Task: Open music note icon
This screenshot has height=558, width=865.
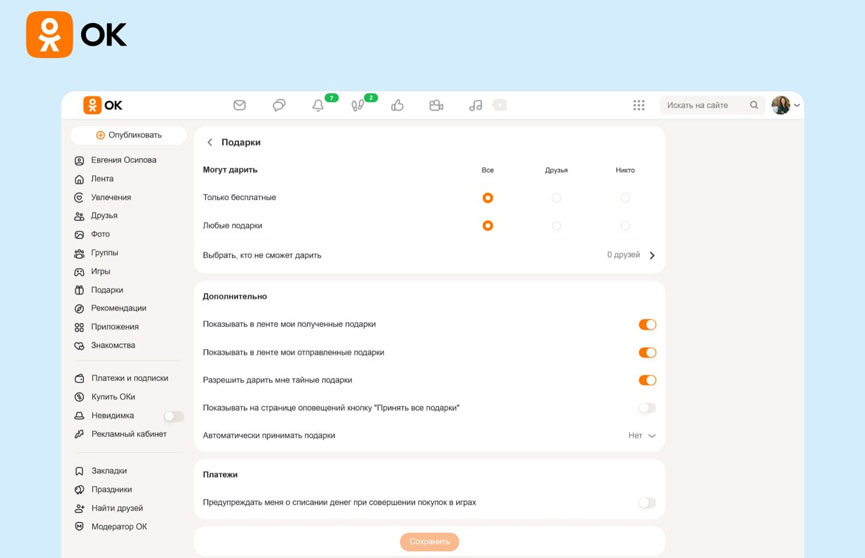Action: (x=475, y=105)
